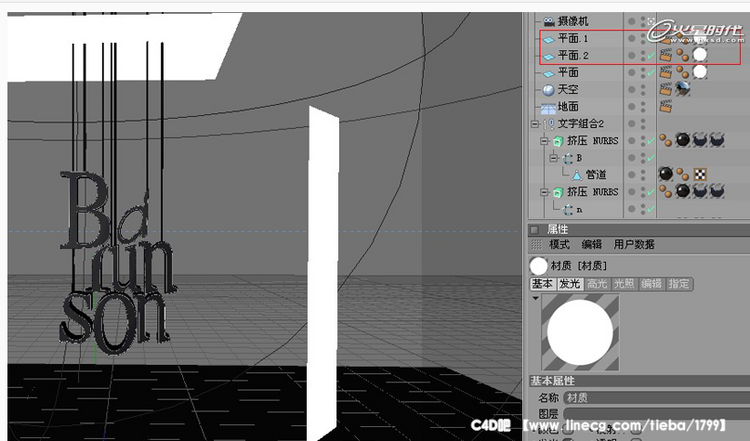Collapse the second 挤压 NURBS node
Screen dimensions: 750x441
coord(544,192)
